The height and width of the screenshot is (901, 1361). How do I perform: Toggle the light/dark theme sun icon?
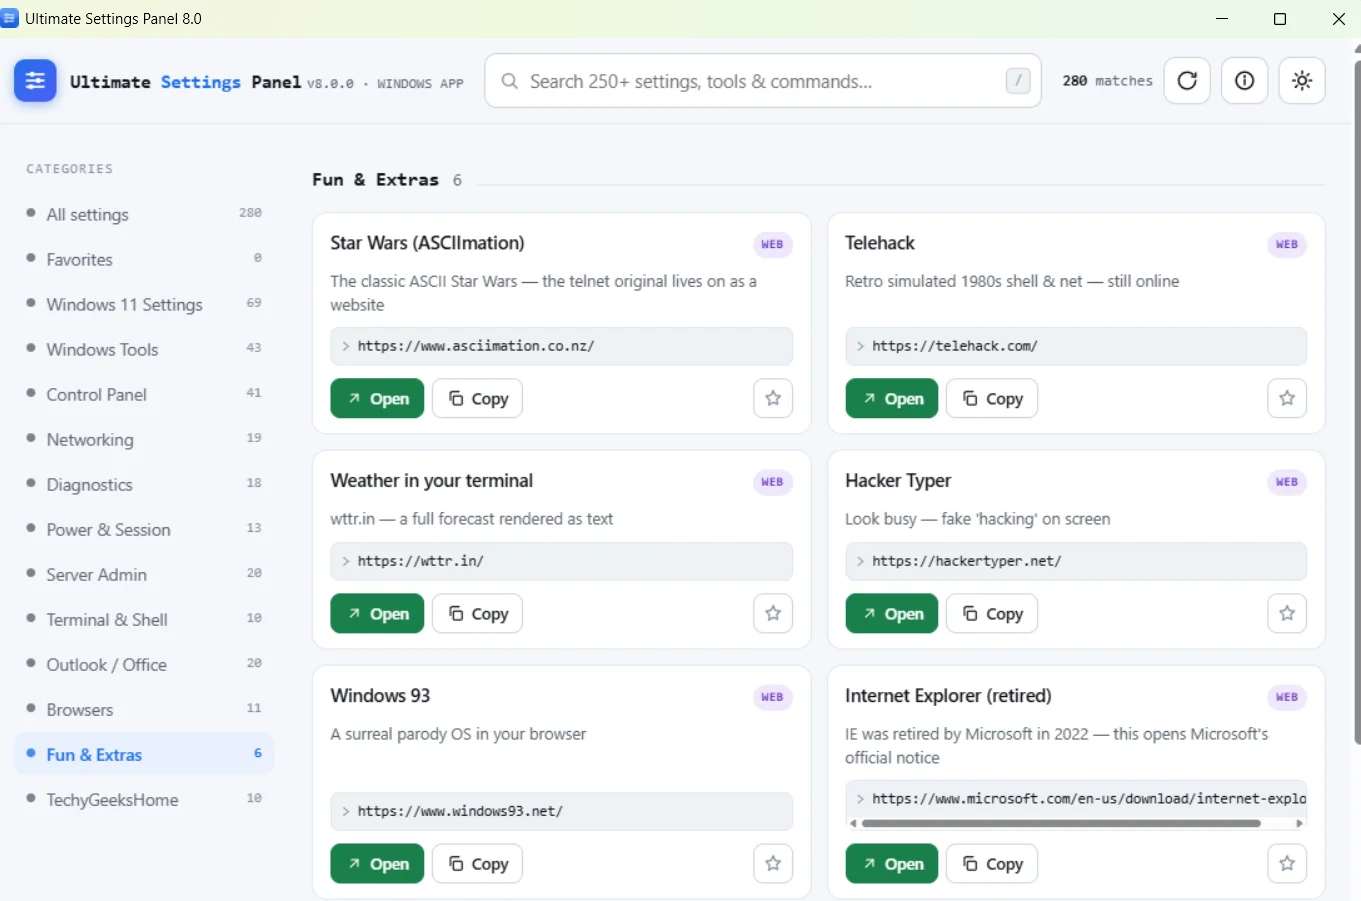click(1301, 81)
